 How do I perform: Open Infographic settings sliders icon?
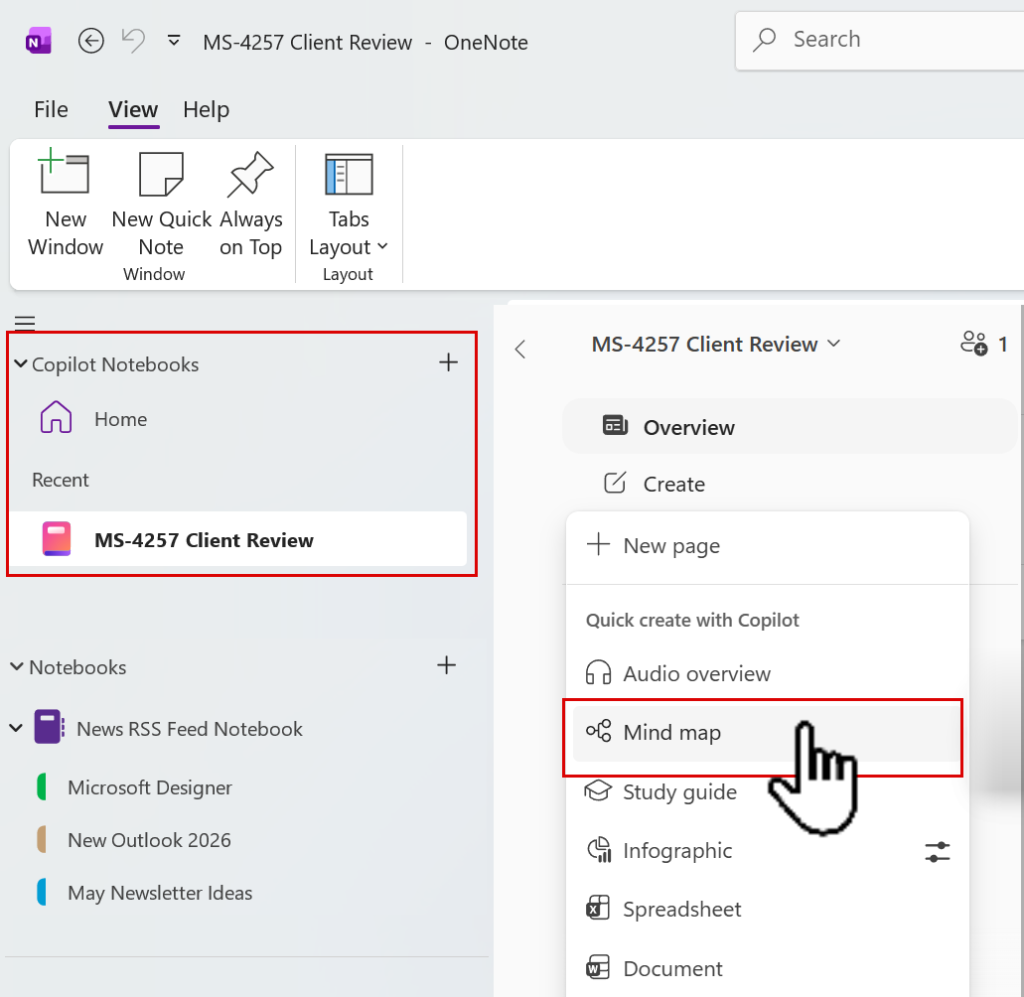[937, 851]
